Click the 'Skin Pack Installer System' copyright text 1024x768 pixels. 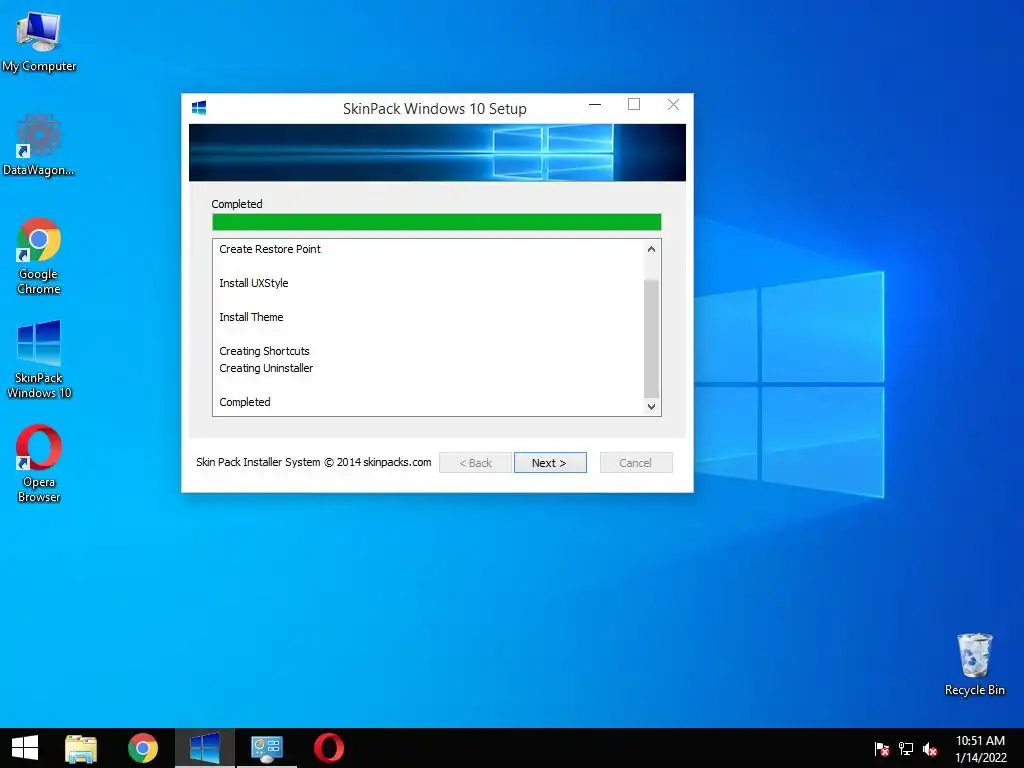[313, 462]
